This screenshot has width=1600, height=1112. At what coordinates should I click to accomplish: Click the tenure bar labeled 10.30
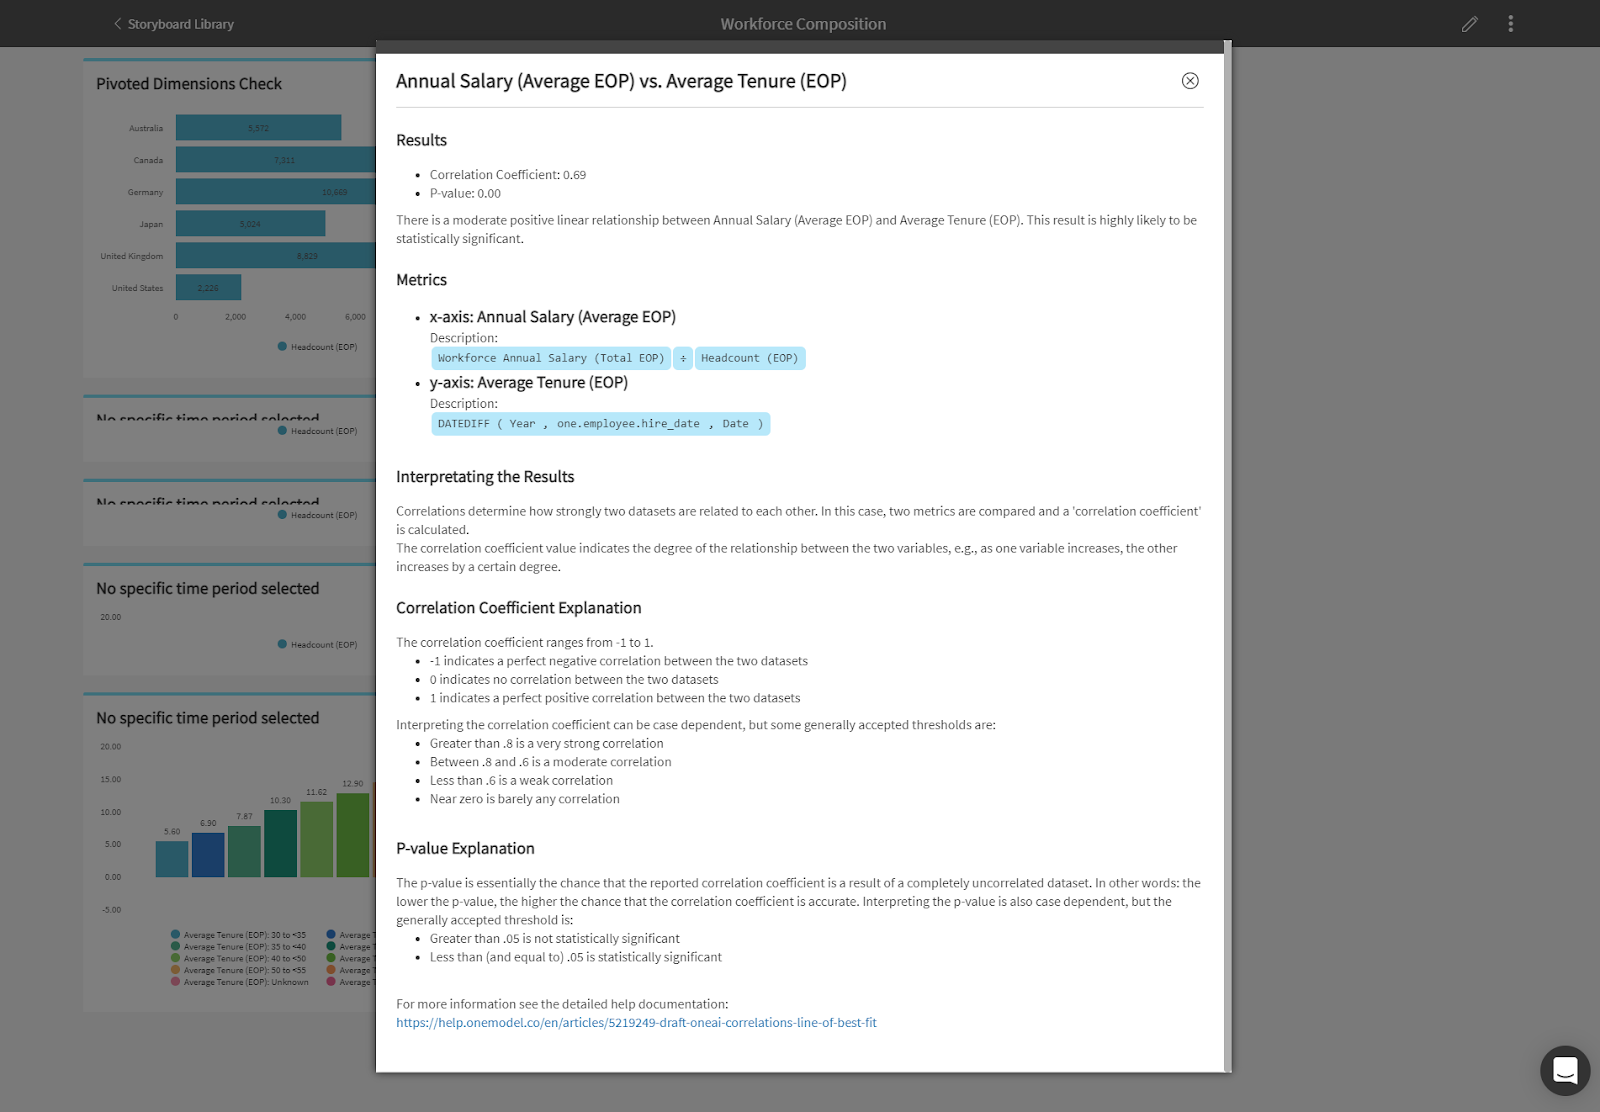pyautogui.click(x=280, y=844)
